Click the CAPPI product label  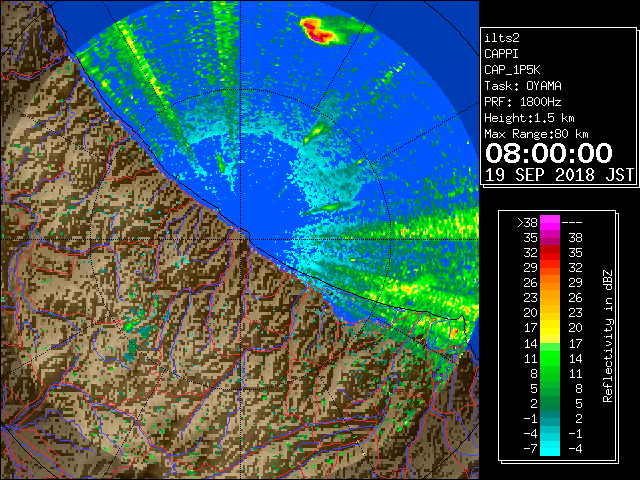(x=501, y=54)
